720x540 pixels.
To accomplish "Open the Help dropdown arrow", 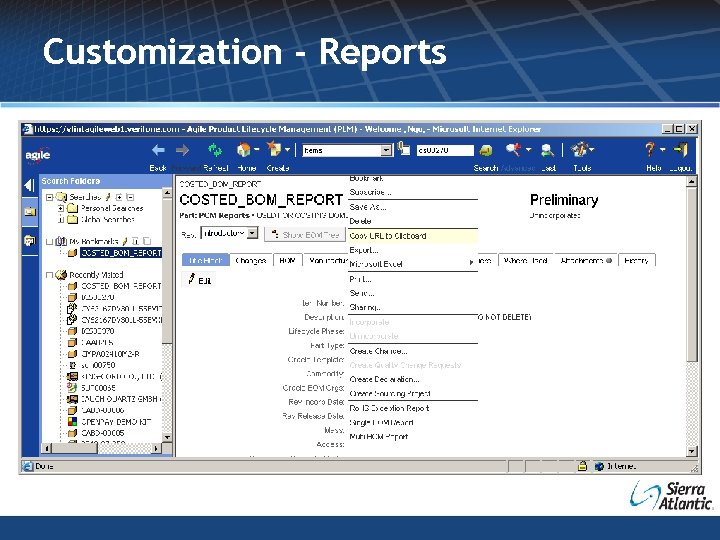I will coord(663,150).
